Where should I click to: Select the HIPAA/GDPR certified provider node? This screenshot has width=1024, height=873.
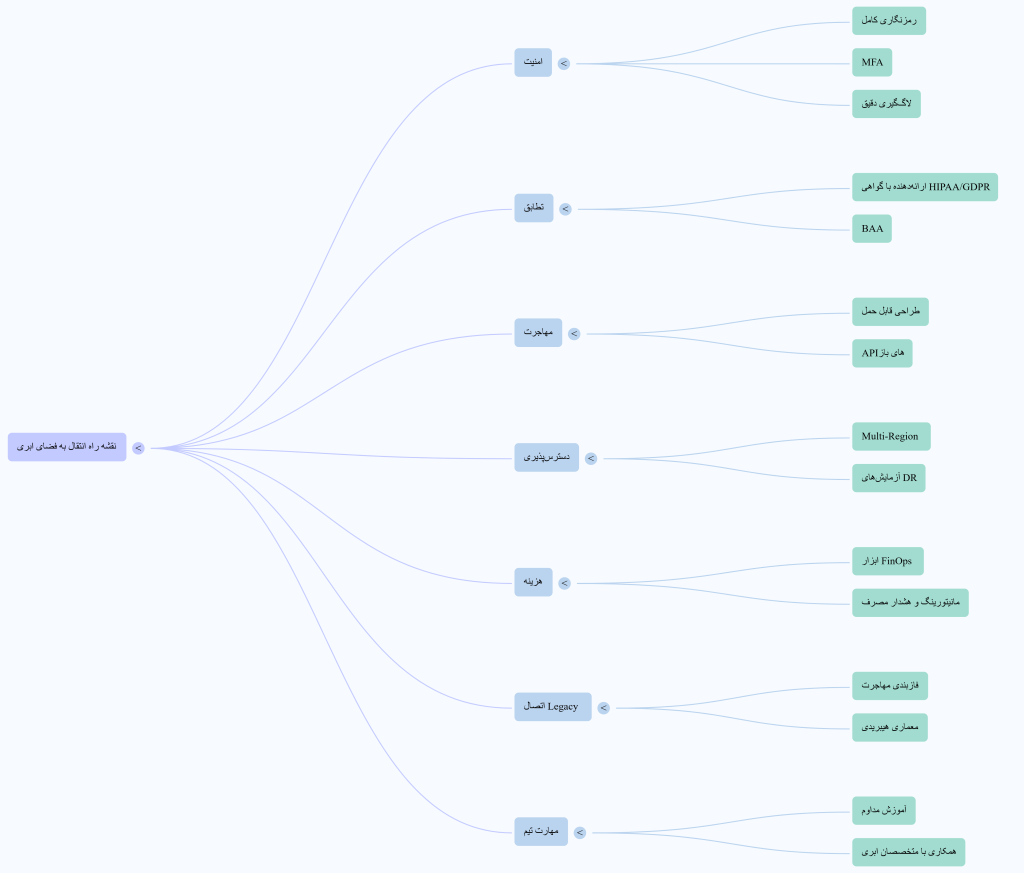point(924,187)
